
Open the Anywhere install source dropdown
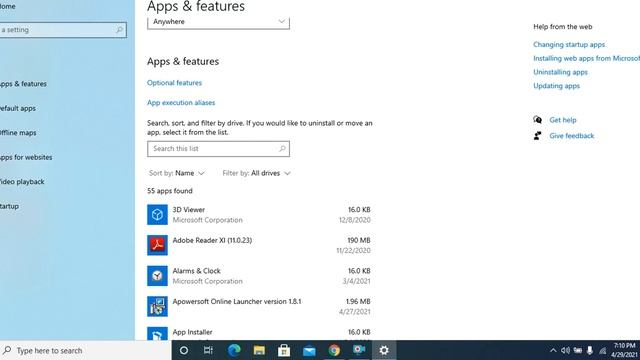coord(218,22)
